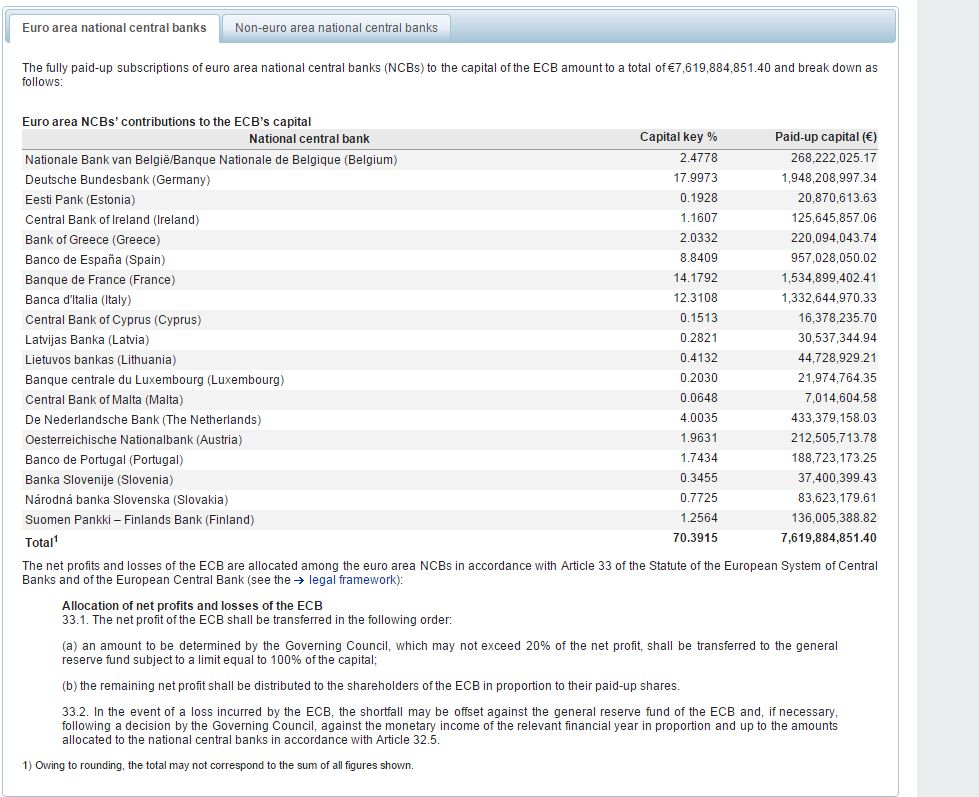Select De Nederlandsche Bank (The Netherlands)

pyautogui.click(x=143, y=419)
